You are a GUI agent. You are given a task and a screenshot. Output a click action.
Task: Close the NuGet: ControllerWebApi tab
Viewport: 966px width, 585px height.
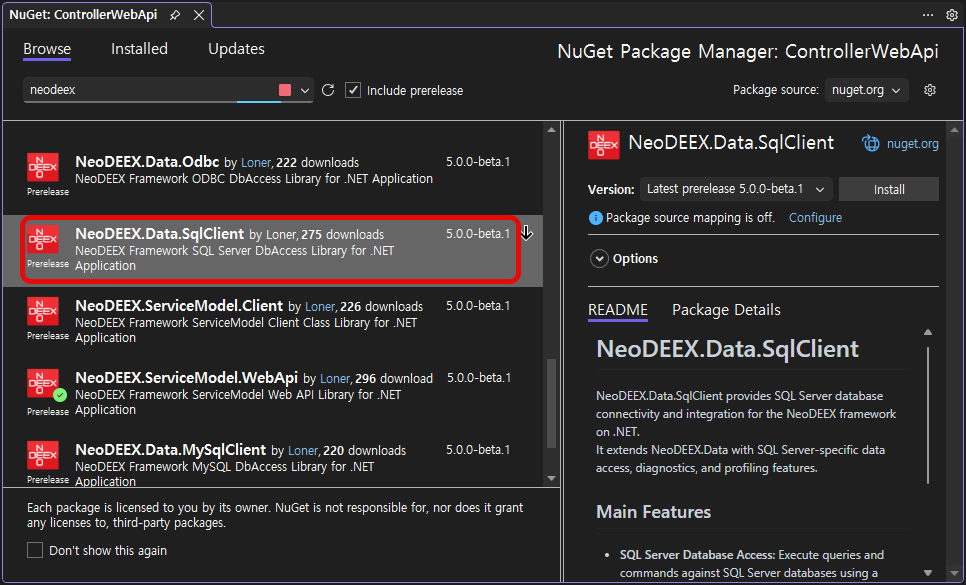(x=199, y=15)
